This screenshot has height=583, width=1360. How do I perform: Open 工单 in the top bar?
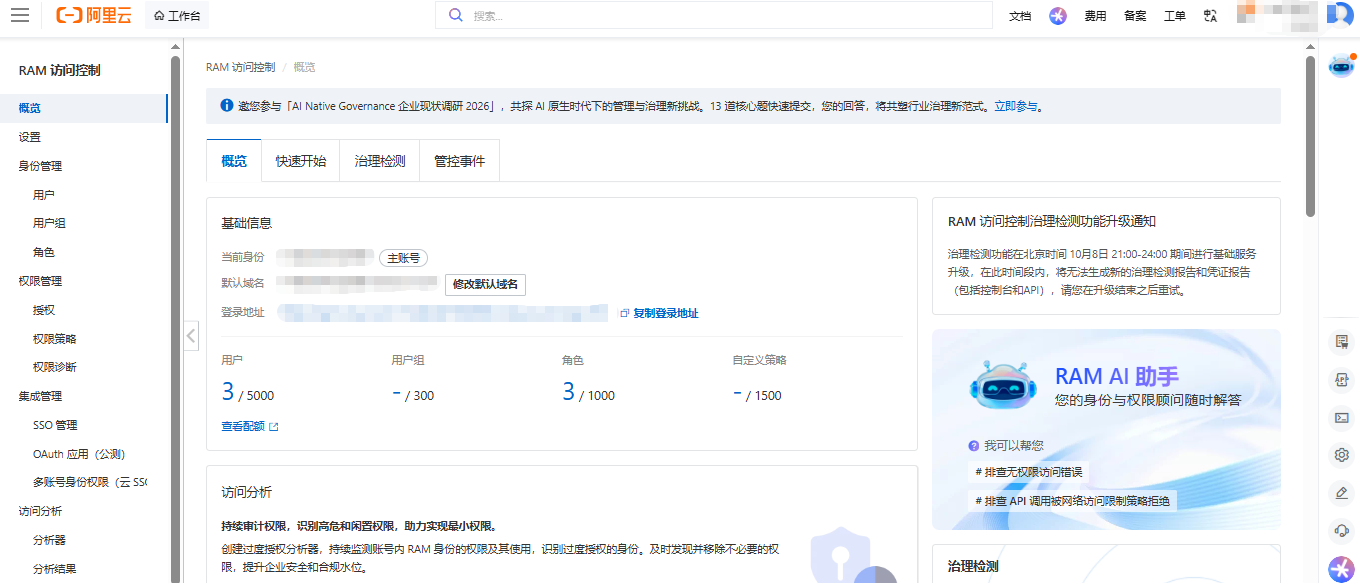pyautogui.click(x=1175, y=16)
